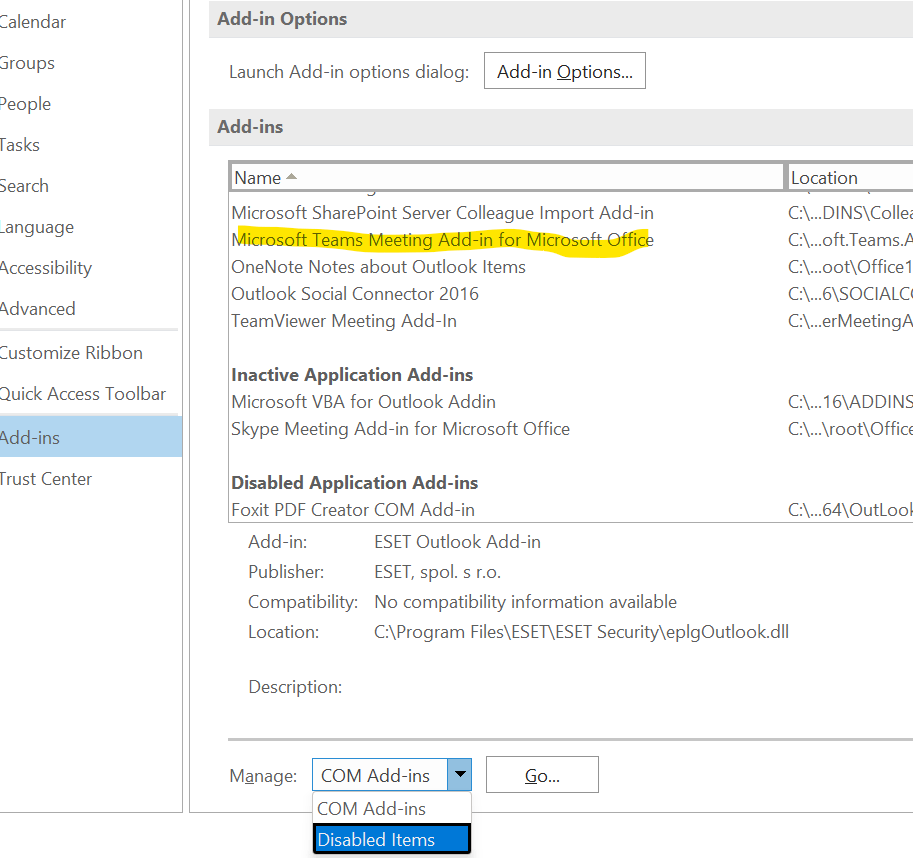This screenshot has height=858, width=913.
Task: Select Foxit PDF Creator COM Add-in
Action: (353, 510)
